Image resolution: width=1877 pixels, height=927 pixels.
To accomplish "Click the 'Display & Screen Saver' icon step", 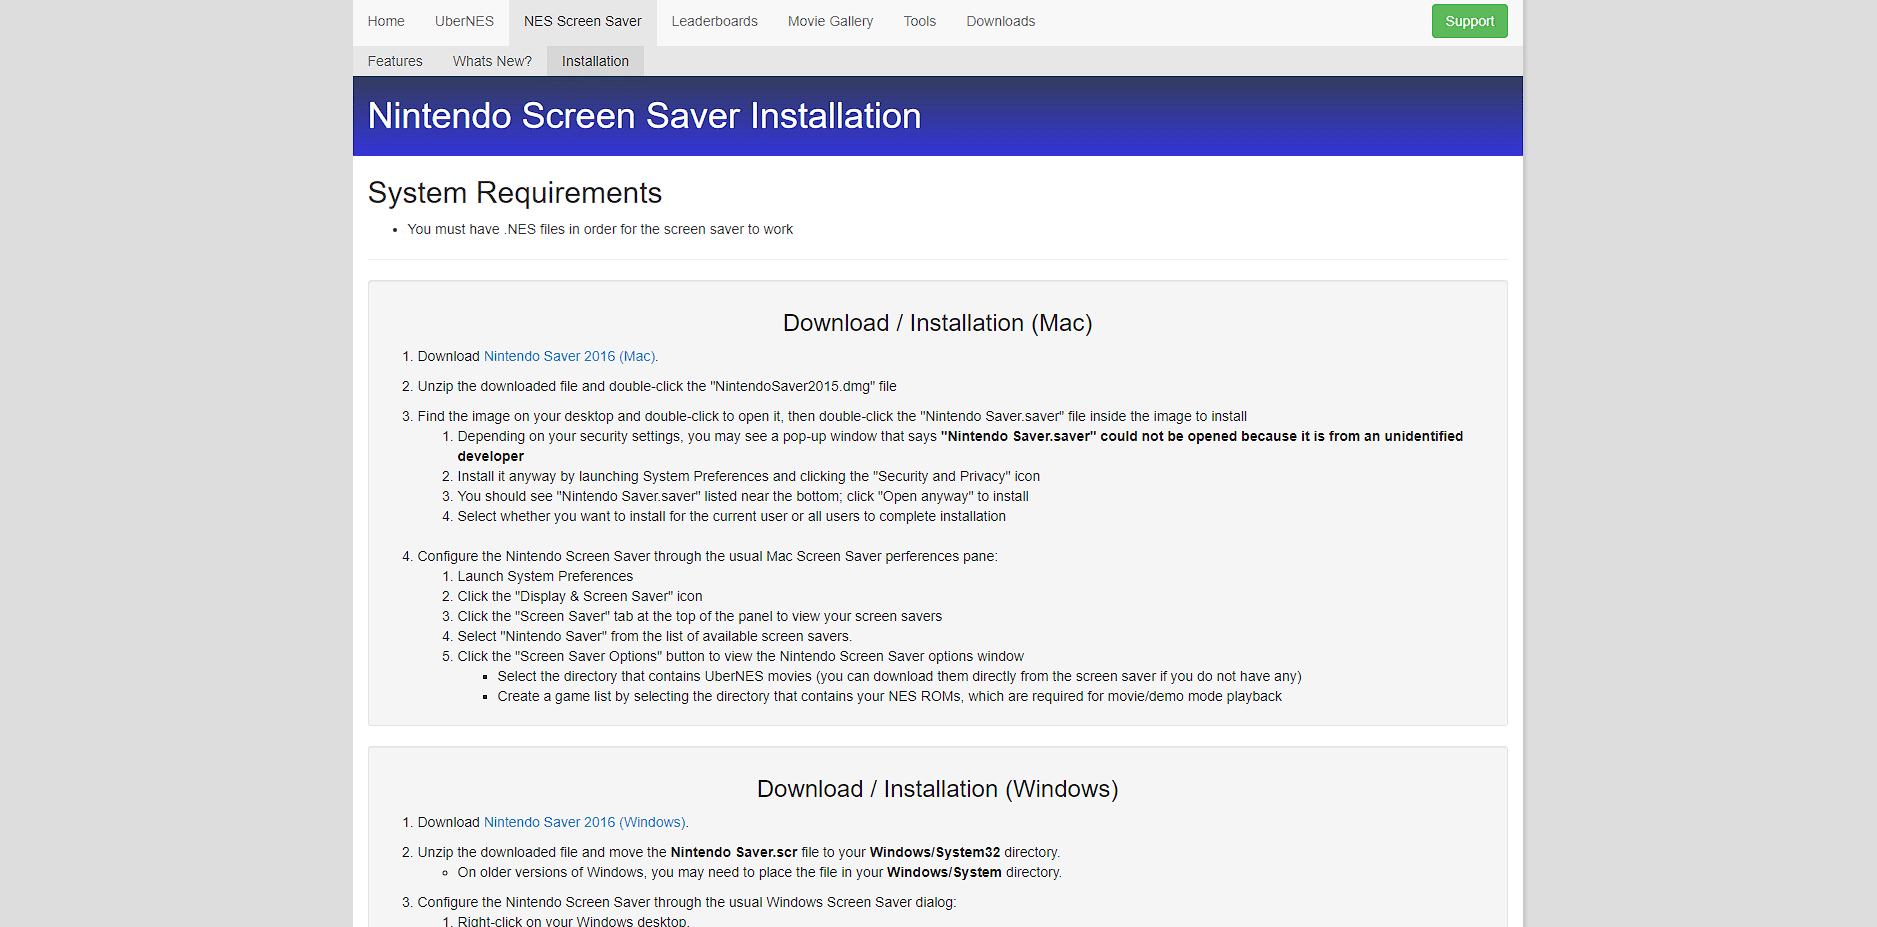I will click(x=580, y=596).
